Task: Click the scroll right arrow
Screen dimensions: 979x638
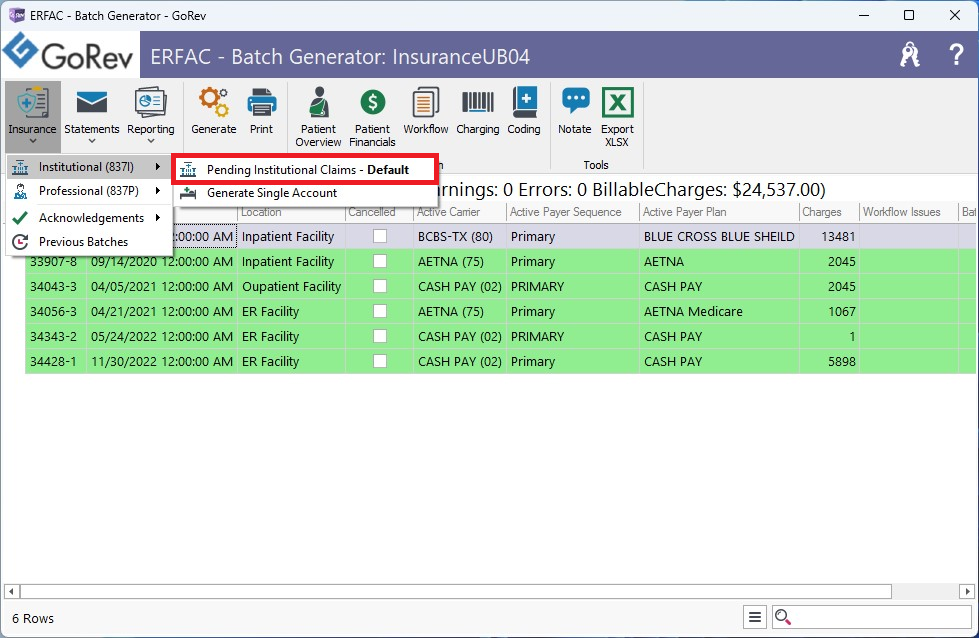Action: (967, 591)
